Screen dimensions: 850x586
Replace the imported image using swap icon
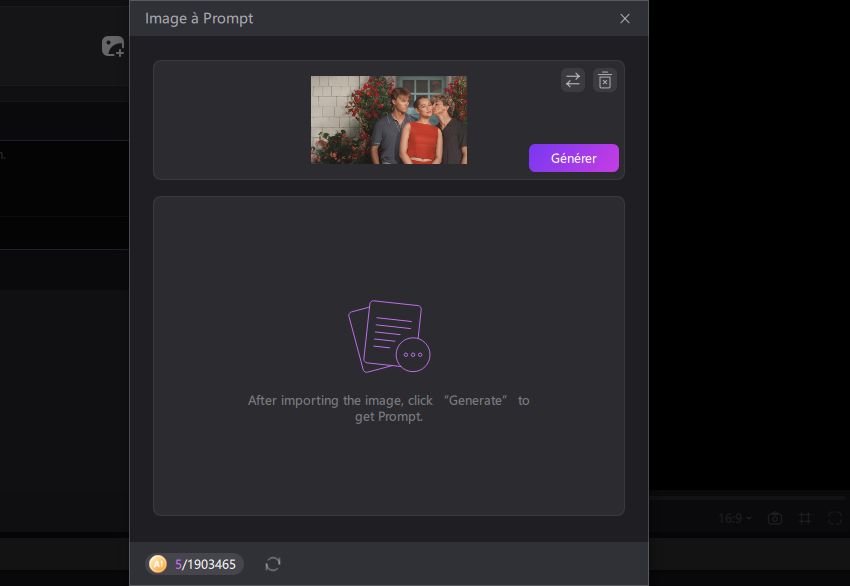tap(573, 81)
